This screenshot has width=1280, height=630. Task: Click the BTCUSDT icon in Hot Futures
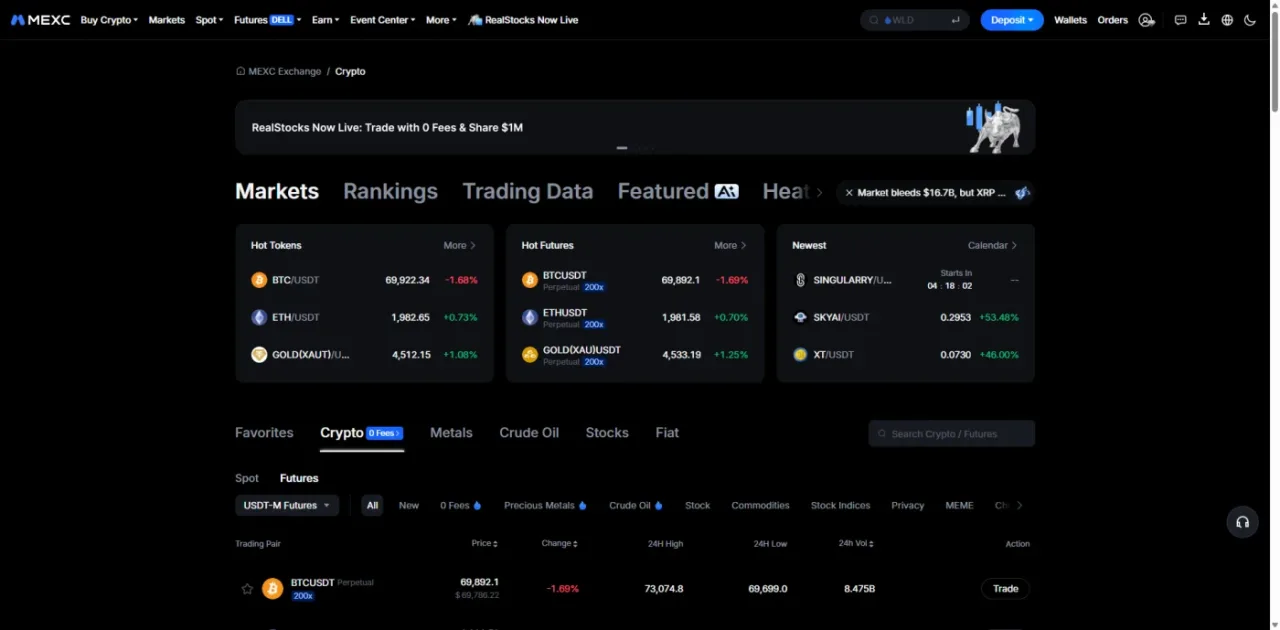530,280
